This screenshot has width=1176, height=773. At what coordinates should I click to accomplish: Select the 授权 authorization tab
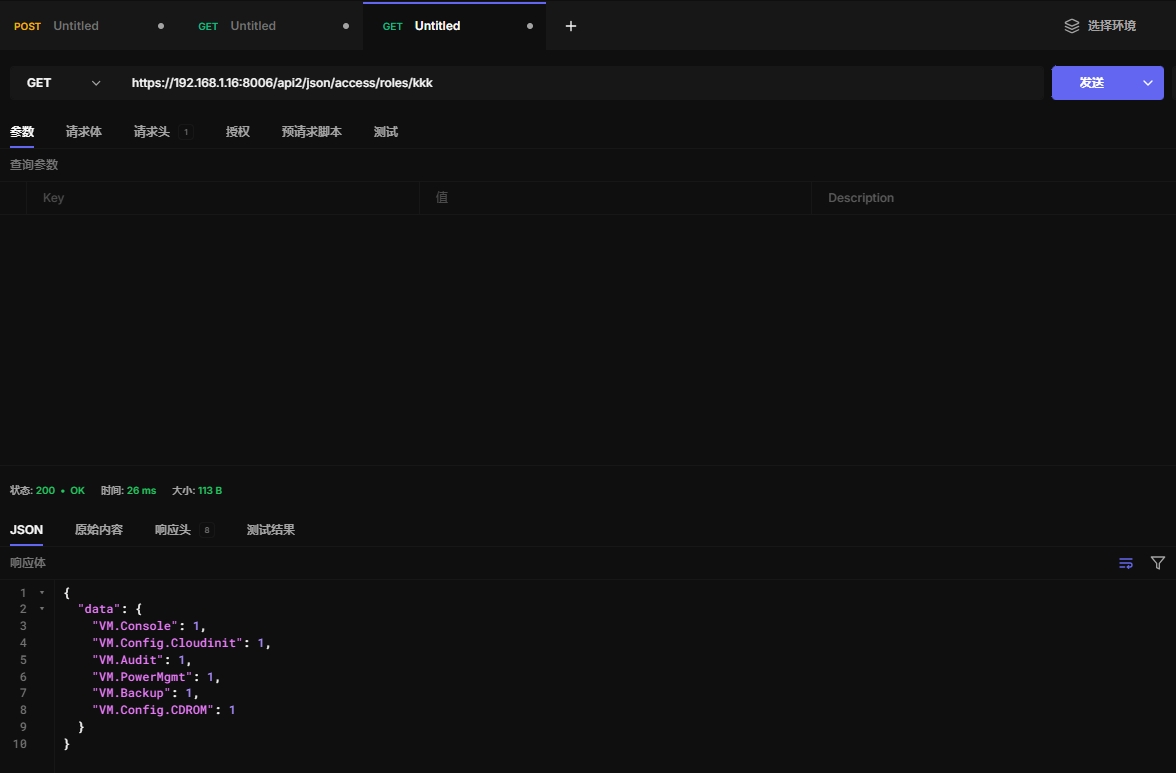pyautogui.click(x=238, y=132)
